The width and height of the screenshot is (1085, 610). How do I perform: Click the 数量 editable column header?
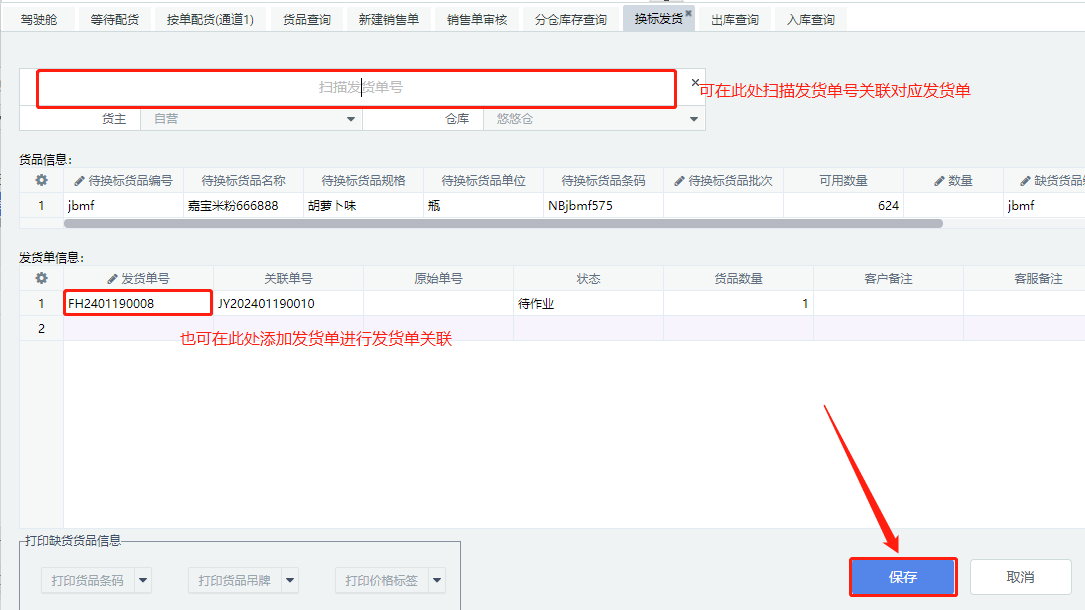(x=953, y=181)
